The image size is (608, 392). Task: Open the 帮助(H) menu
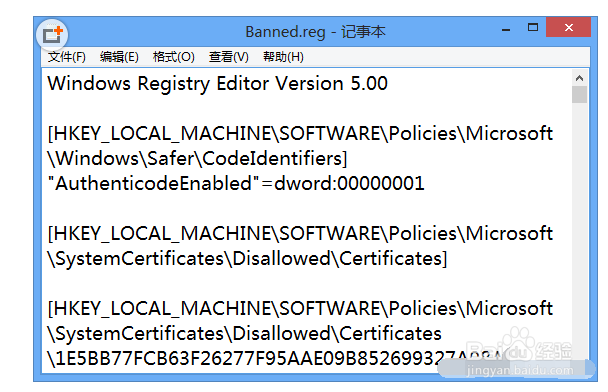[x=283, y=57]
